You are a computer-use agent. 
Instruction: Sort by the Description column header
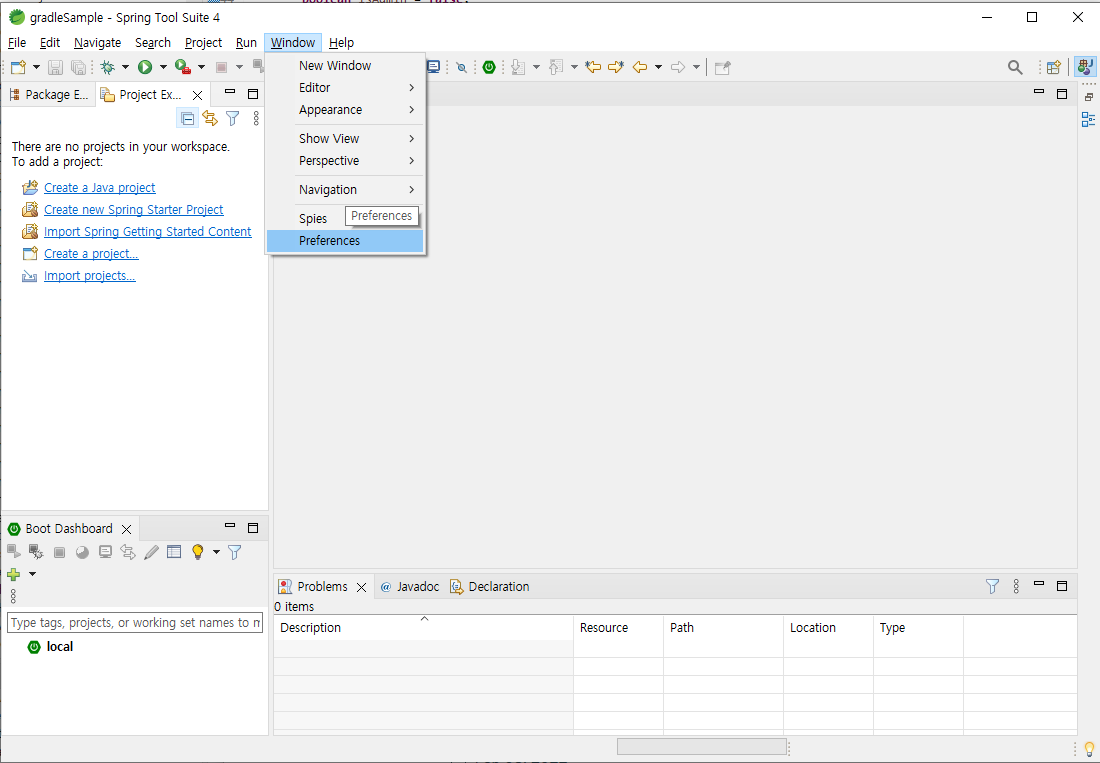coord(424,628)
